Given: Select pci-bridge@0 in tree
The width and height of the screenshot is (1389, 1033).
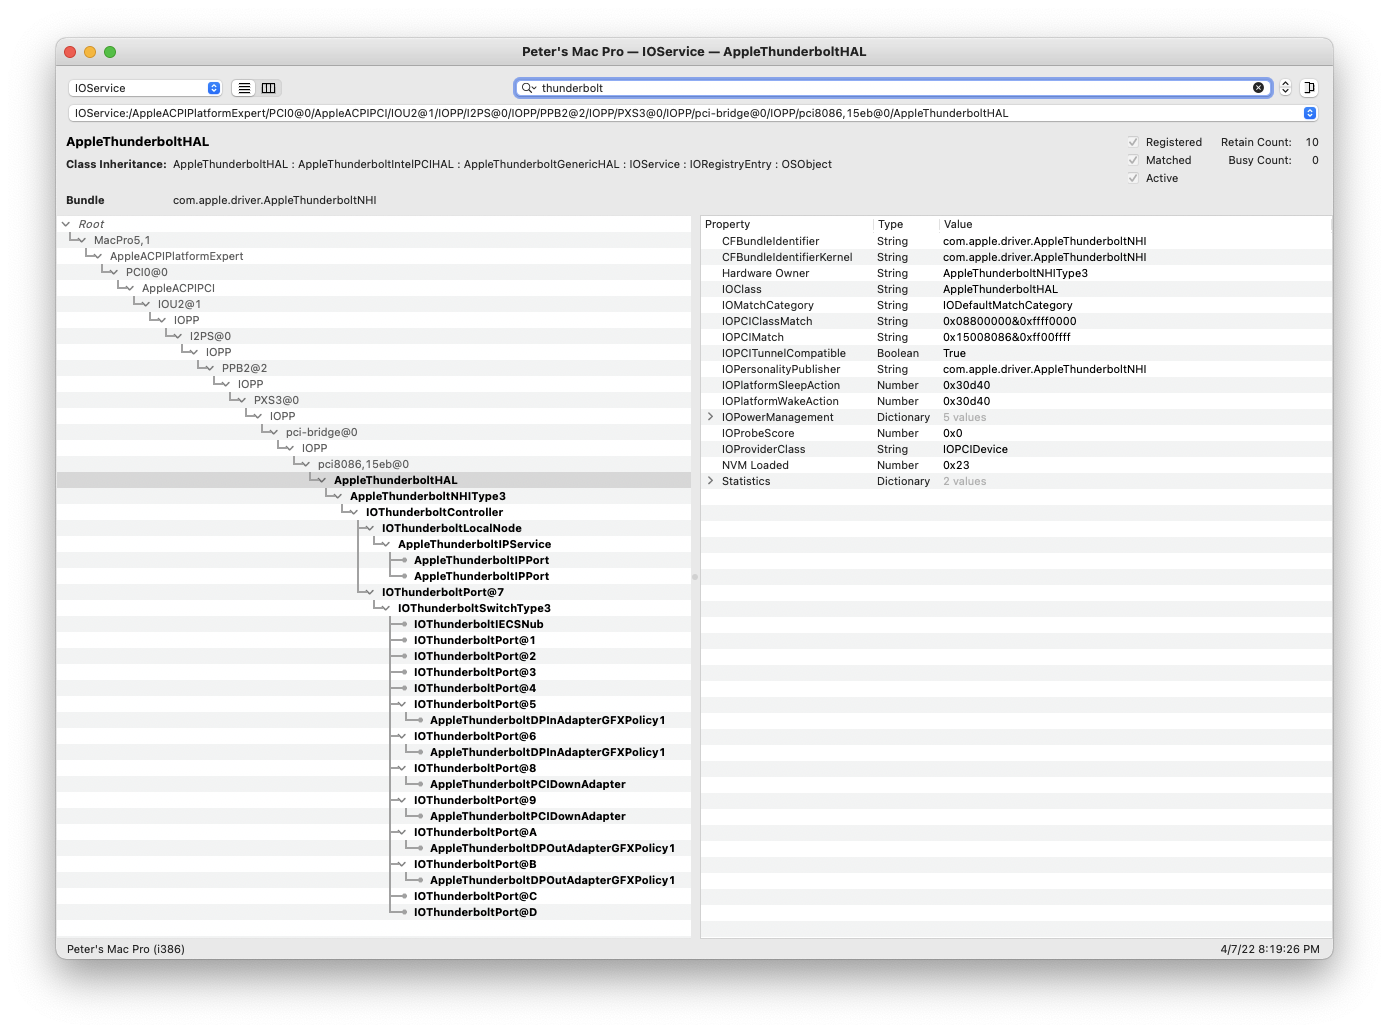Looking at the screenshot, I should click(x=321, y=432).
